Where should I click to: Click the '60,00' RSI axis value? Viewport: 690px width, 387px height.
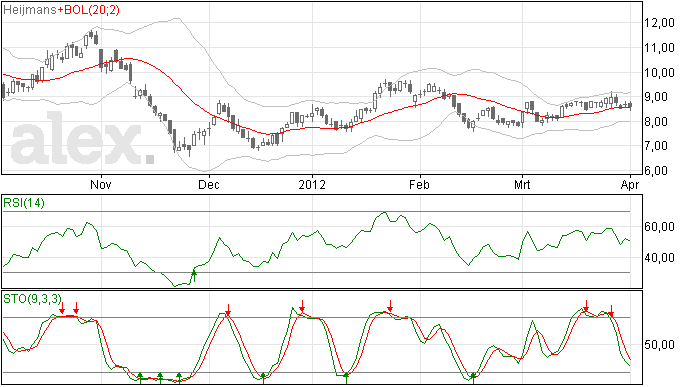click(x=659, y=227)
